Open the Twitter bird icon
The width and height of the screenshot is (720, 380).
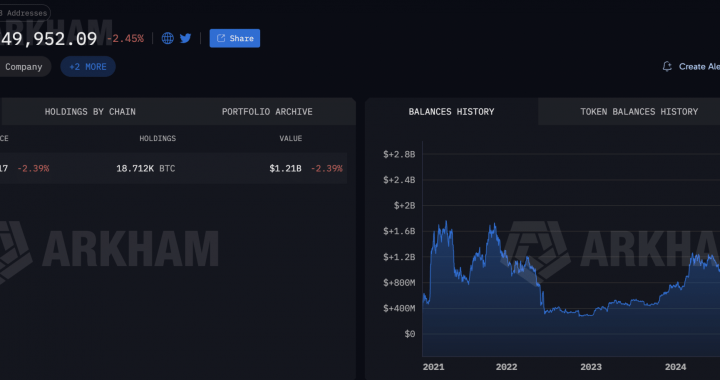186,38
